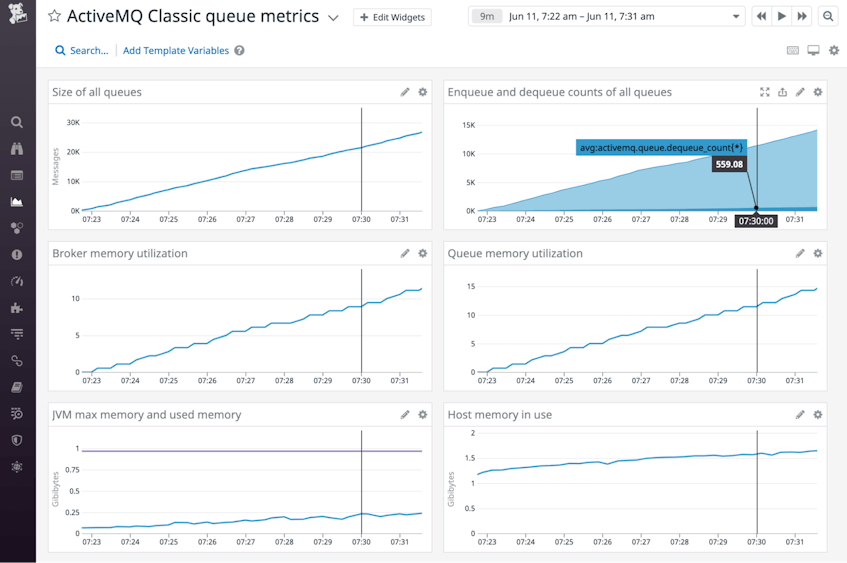The width and height of the screenshot is (847, 563).
Task: Click the Edit Widgets button
Action: [x=392, y=17]
